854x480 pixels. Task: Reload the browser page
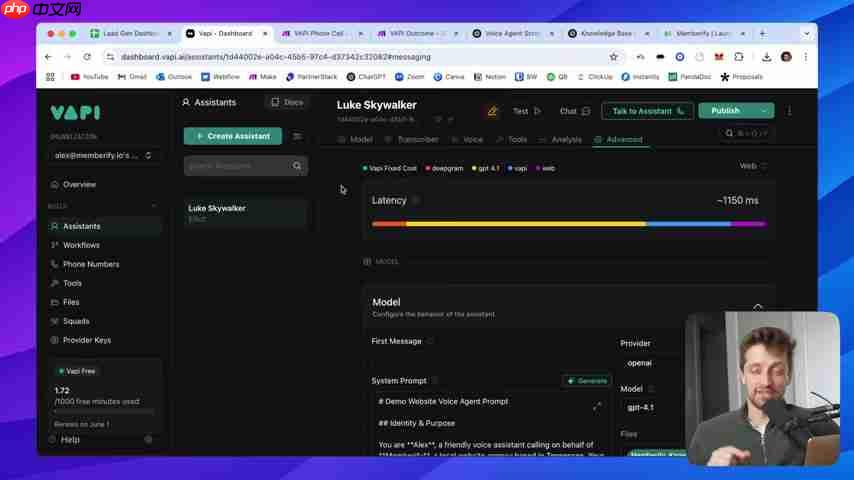click(x=87, y=57)
